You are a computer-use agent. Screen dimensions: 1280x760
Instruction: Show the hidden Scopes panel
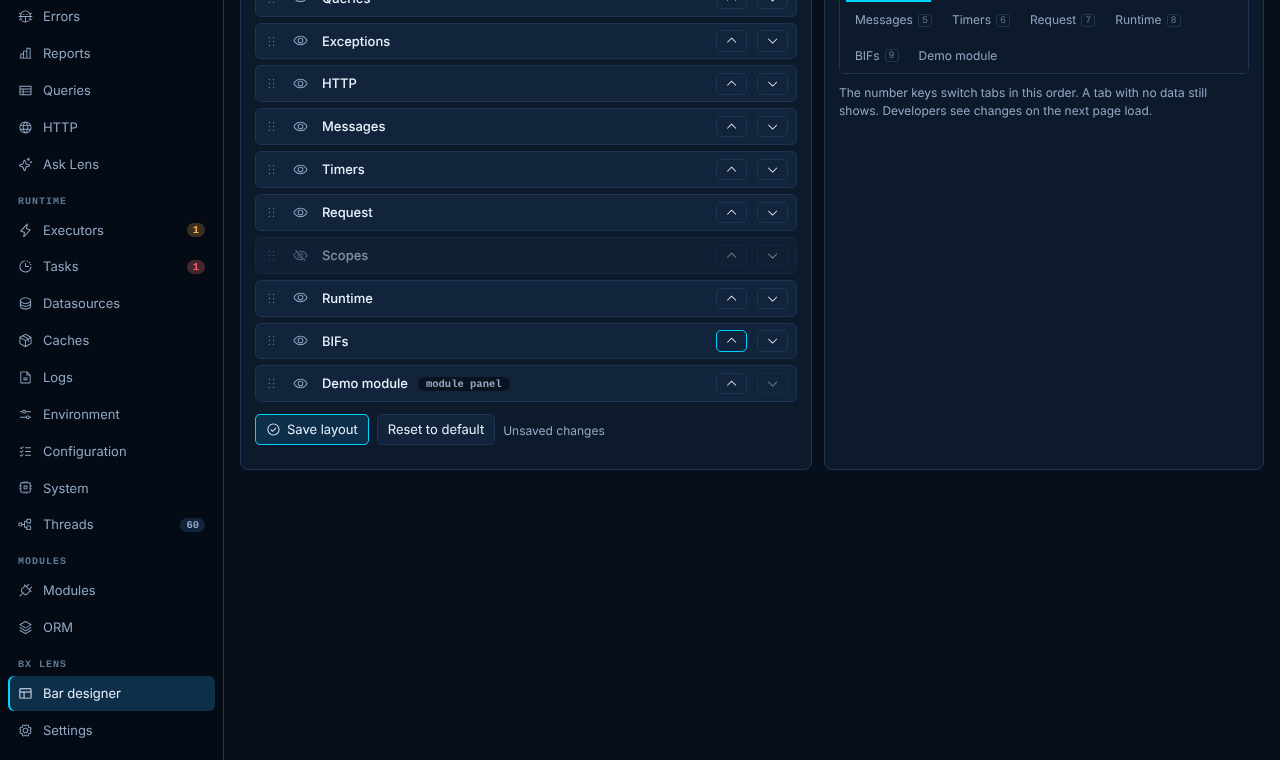point(300,255)
